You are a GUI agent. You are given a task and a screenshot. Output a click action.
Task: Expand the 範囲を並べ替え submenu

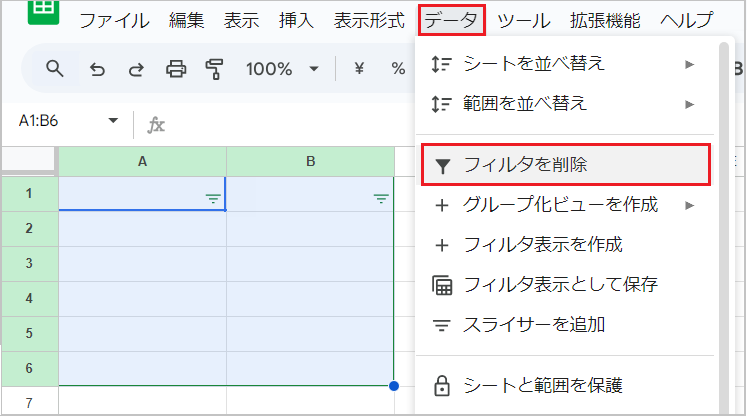(x=689, y=104)
